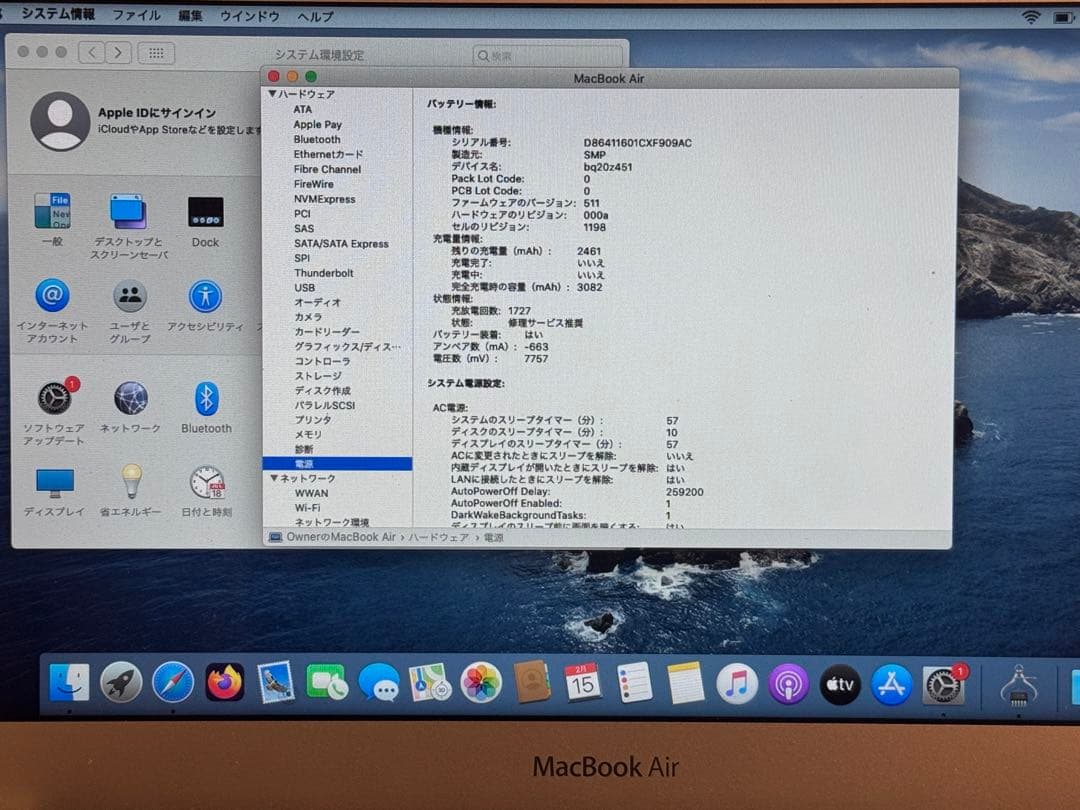
Task: Click OwnerのMacBook Air in path bar
Action: coord(341,537)
